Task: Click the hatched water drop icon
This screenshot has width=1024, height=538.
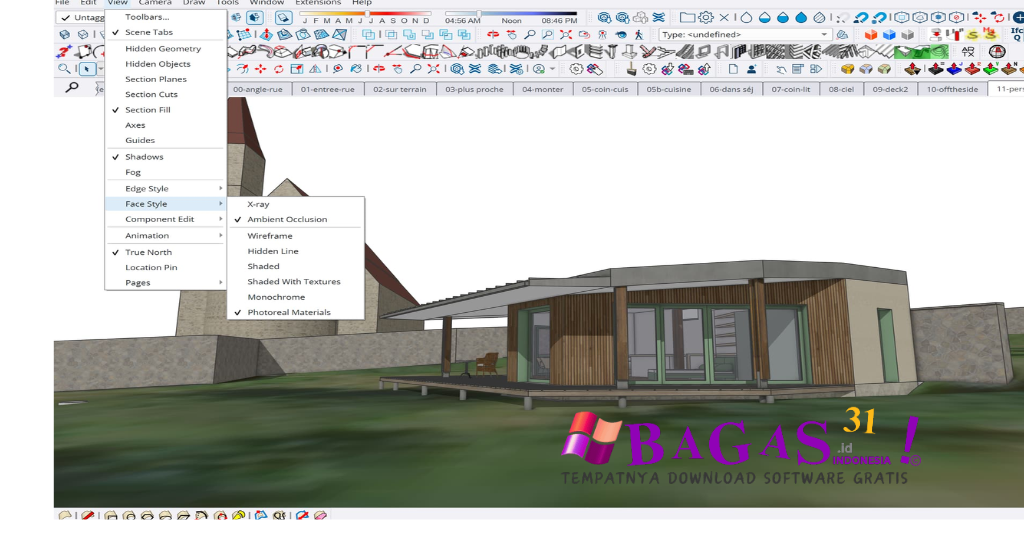Action: 819,18
